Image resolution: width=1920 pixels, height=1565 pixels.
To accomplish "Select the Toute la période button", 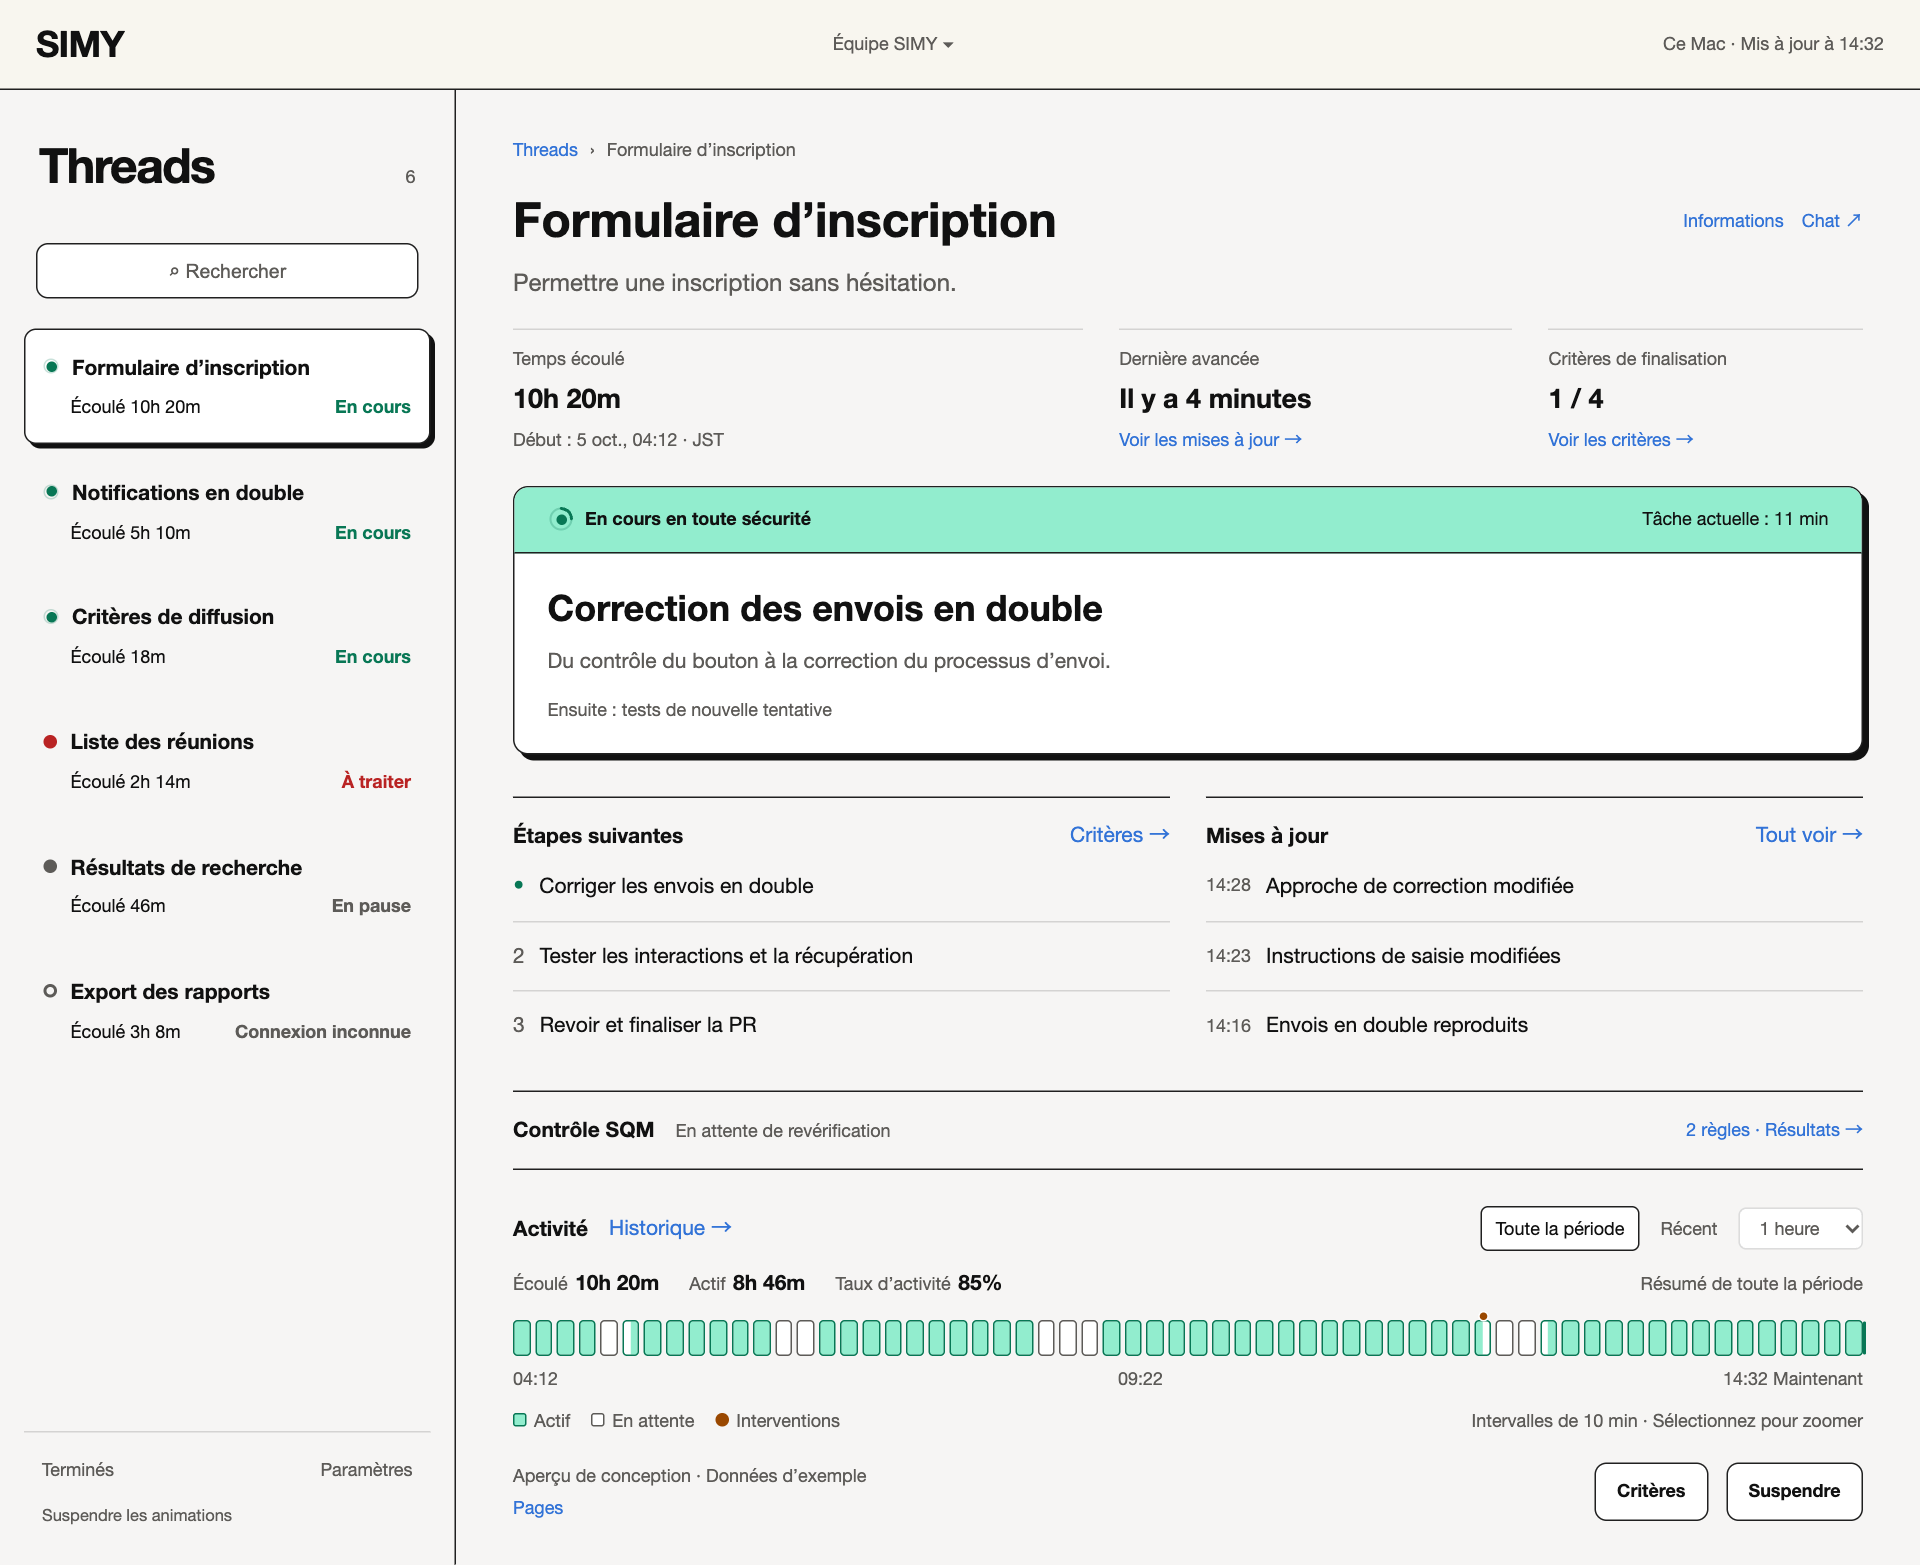I will pyautogui.click(x=1559, y=1229).
